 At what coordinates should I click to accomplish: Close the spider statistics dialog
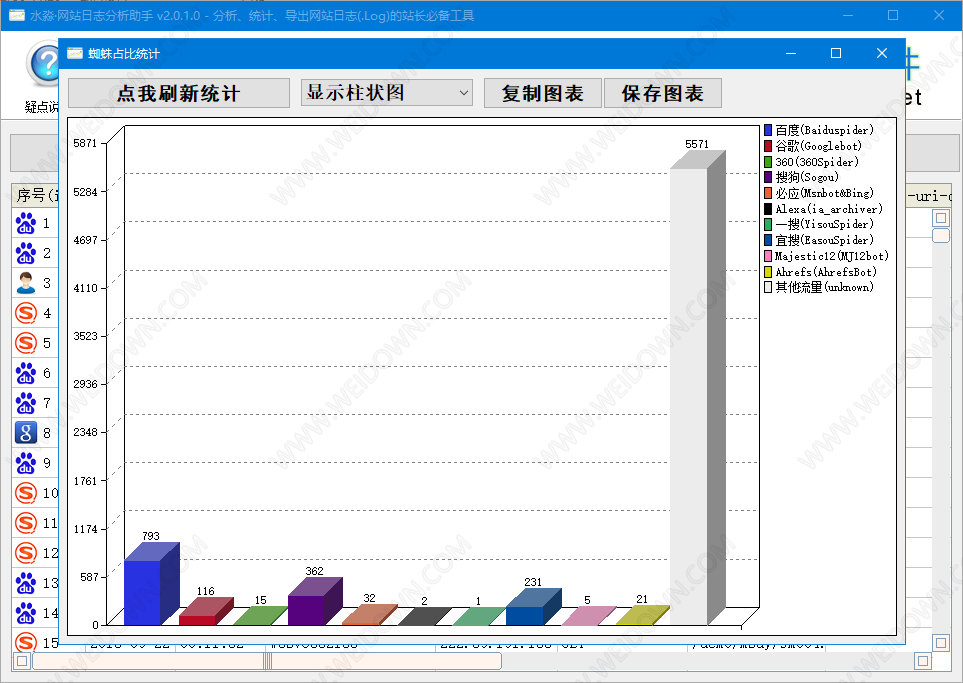[881, 54]
